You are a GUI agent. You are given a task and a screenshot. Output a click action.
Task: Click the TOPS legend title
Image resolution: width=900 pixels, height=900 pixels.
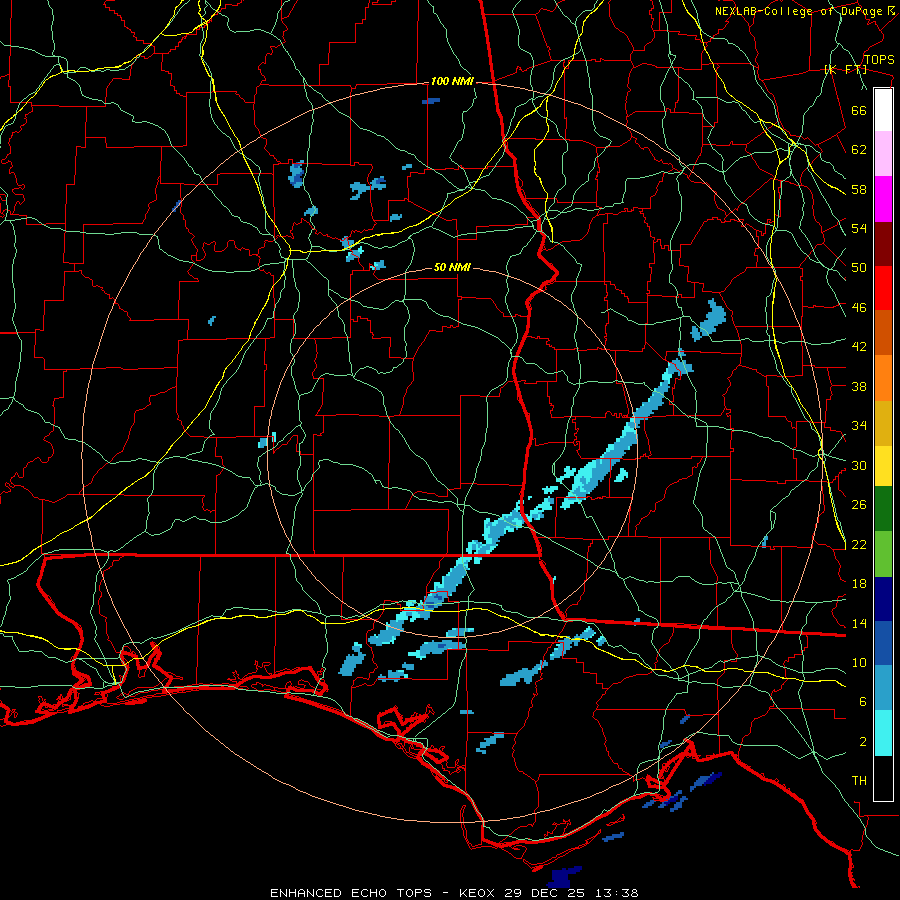[x=879, y=60]
